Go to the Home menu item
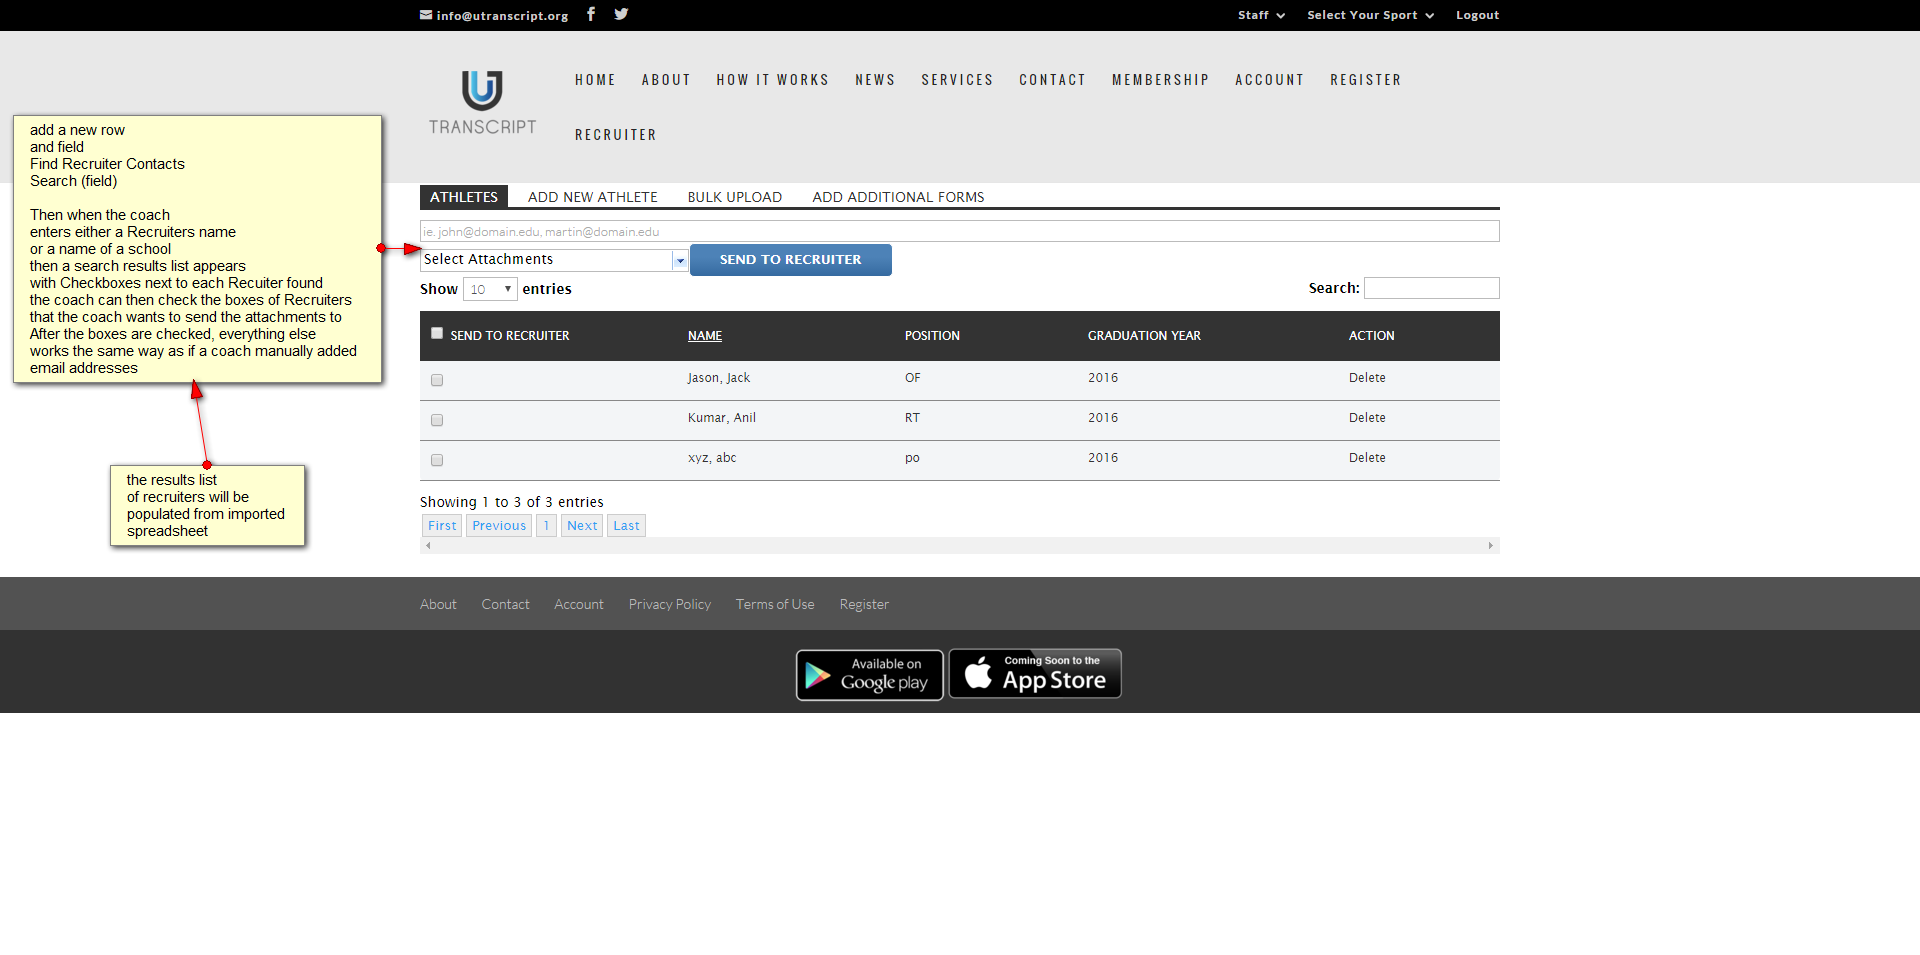1920x955 pixels. 595,80
